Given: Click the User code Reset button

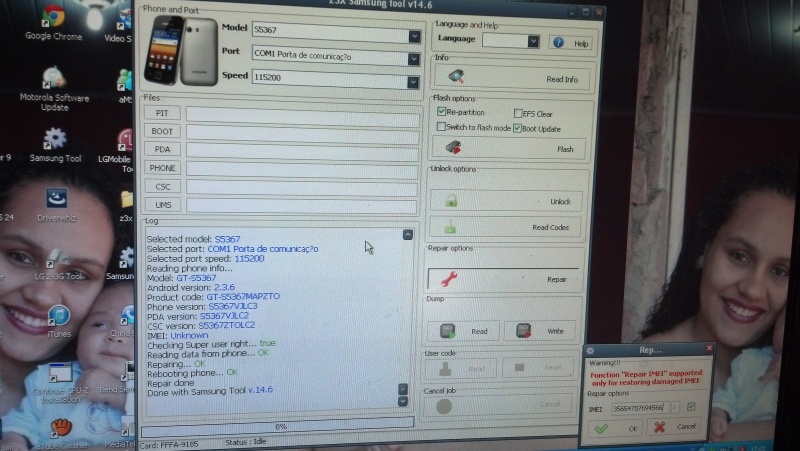Looking at the screenshot, I should [537, 367].
